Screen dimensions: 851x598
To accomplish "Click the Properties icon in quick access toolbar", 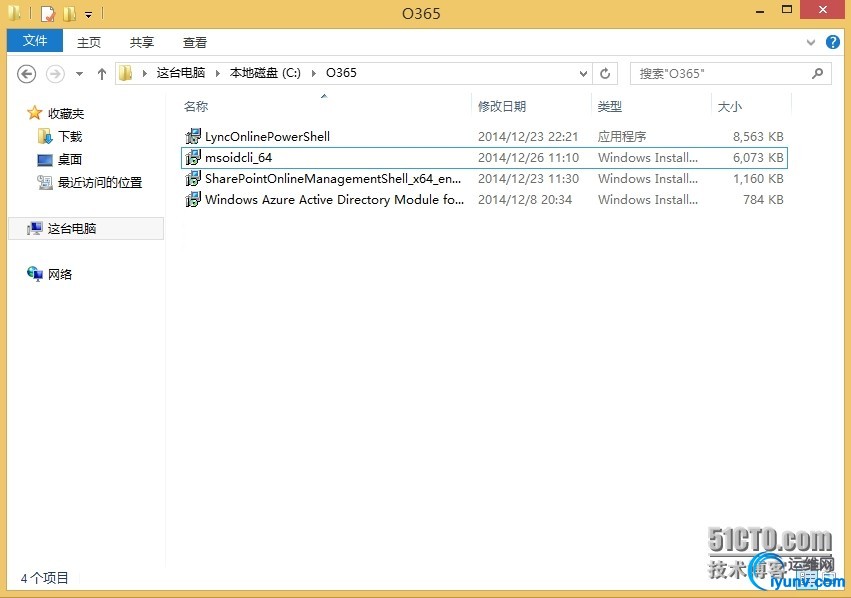I will click(48, 13).
